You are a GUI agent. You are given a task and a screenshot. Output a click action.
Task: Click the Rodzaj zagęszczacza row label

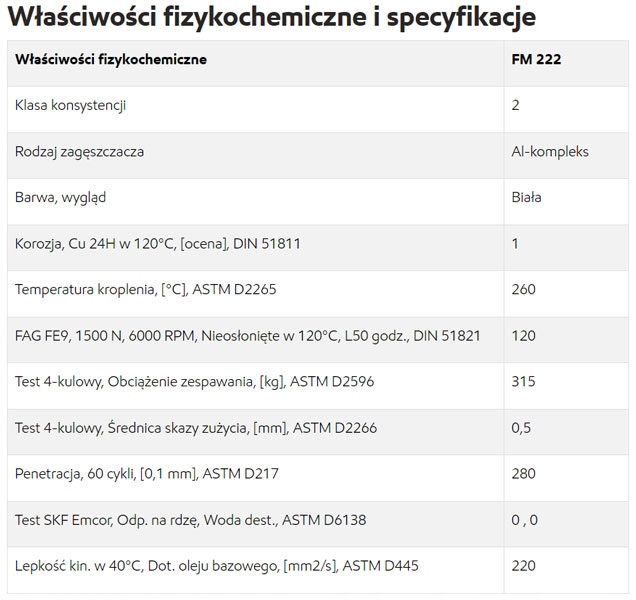click(80, 151)
